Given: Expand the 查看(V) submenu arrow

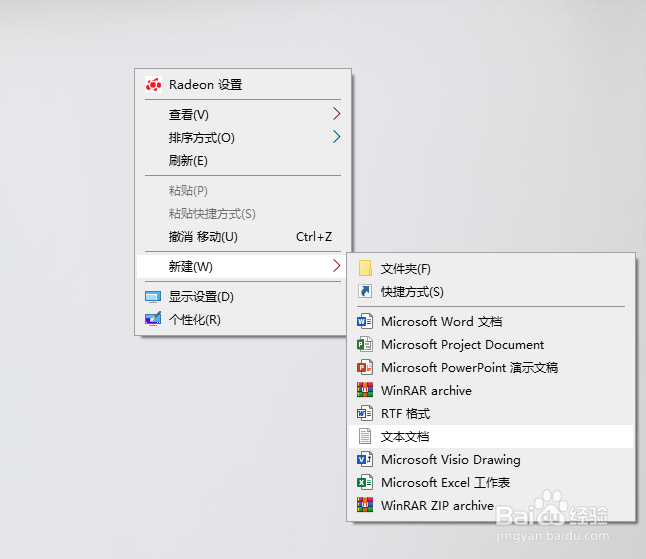Looking at the screenshot, I should 337,114.
